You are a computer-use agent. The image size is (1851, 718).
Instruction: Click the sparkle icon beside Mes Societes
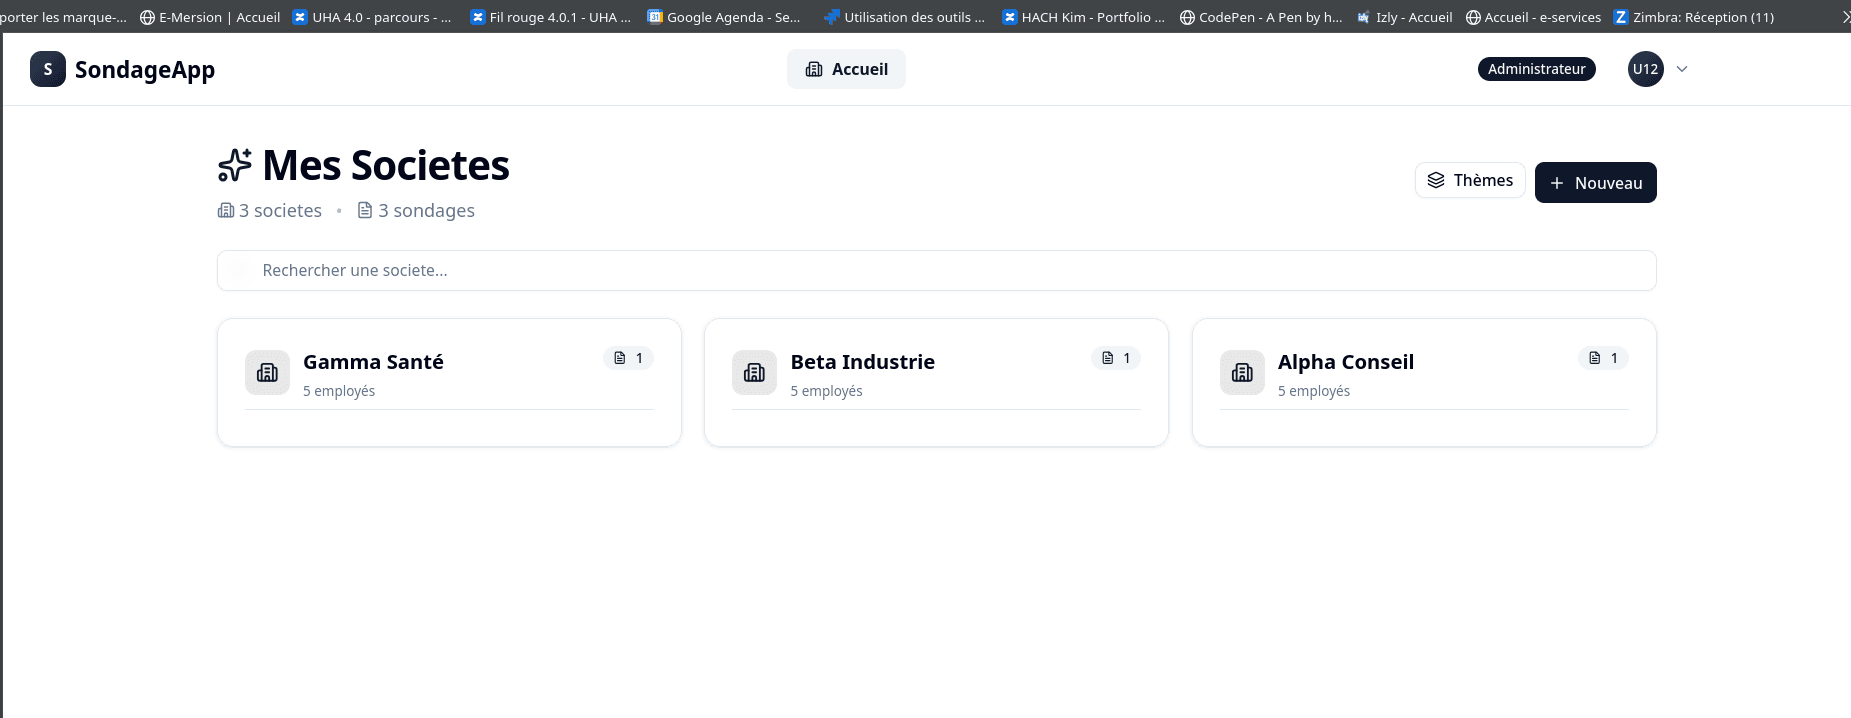click(235, 166)
